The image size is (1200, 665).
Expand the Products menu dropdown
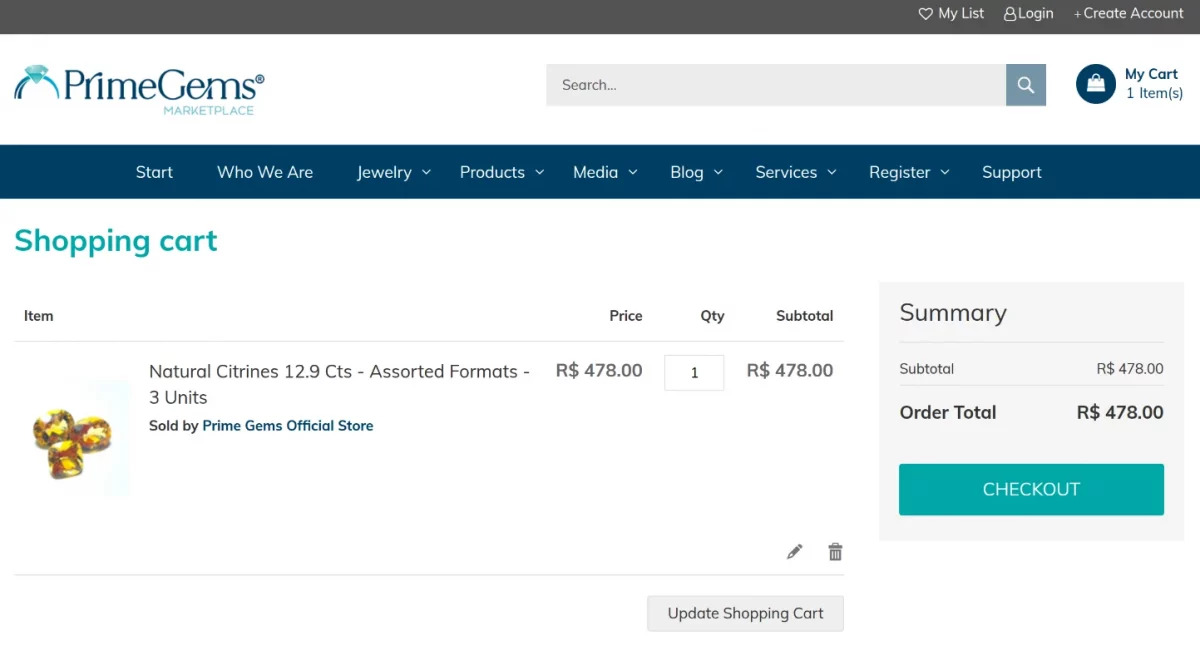(x=502, y=172)
